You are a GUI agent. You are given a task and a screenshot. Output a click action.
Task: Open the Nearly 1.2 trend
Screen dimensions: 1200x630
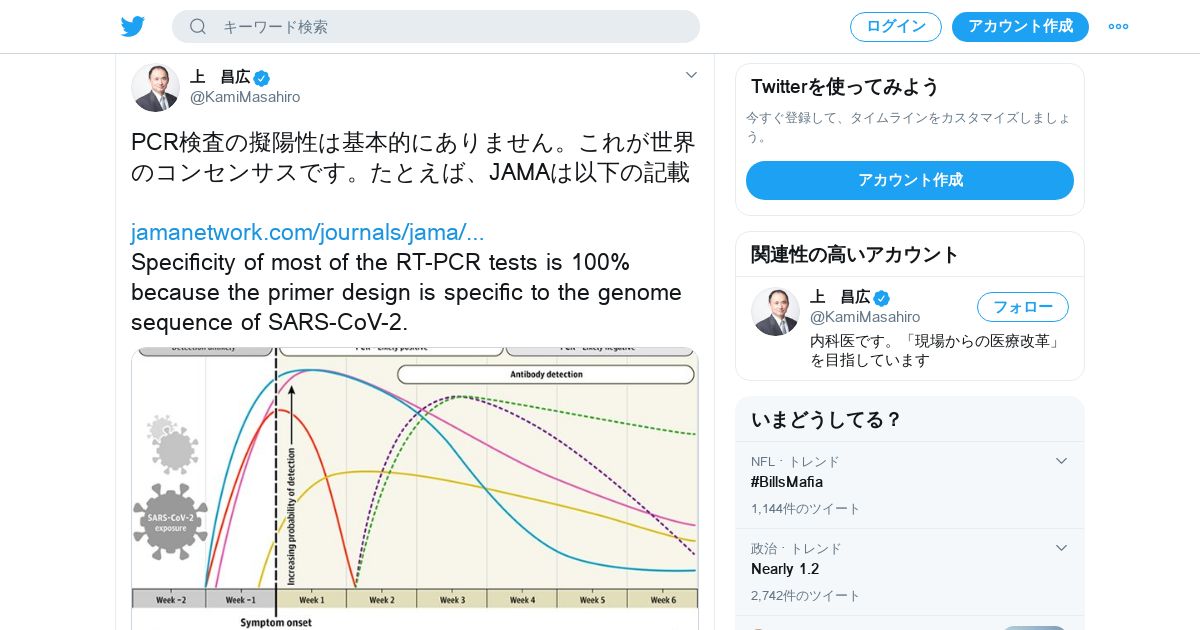[x=785, y=569]
